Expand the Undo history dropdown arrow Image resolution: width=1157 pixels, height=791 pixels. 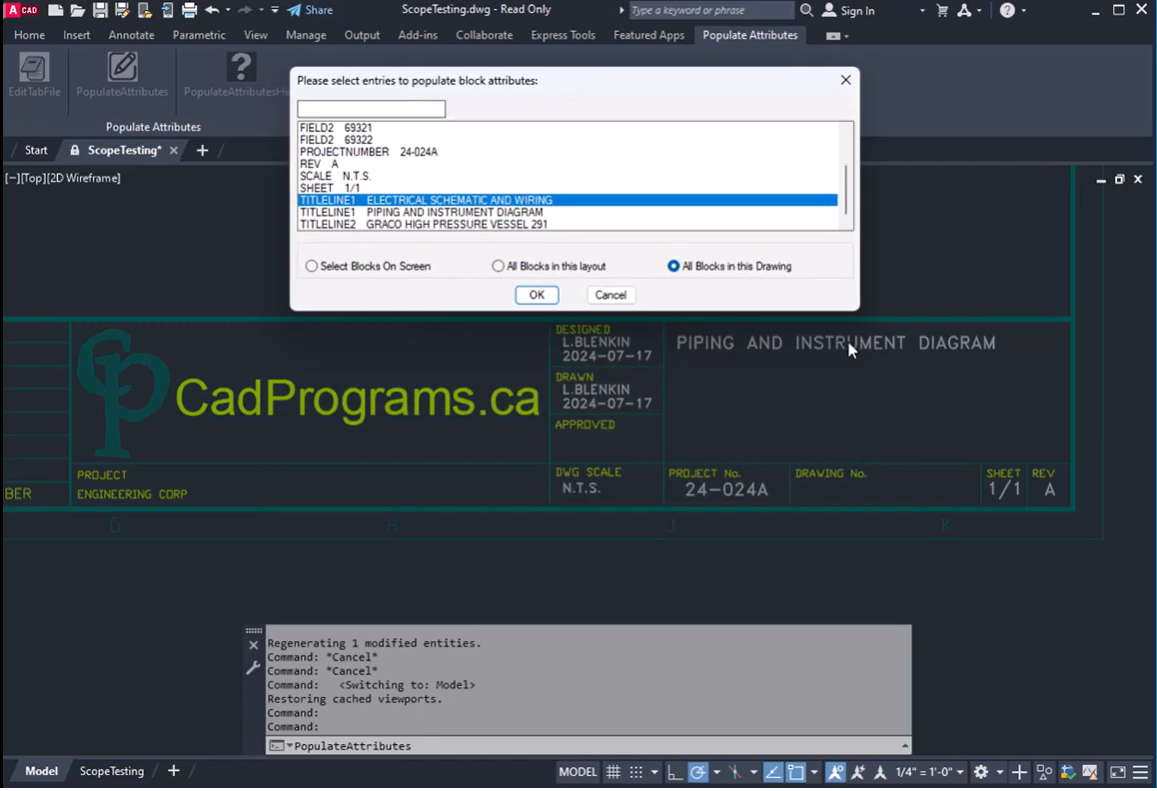click(x=227, y=10)
